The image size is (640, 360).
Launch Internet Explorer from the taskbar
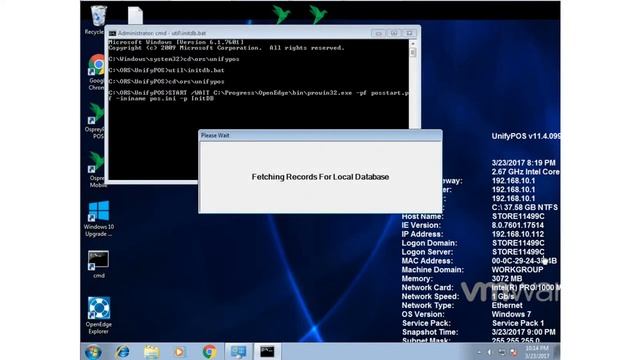[x=122, y=351]
